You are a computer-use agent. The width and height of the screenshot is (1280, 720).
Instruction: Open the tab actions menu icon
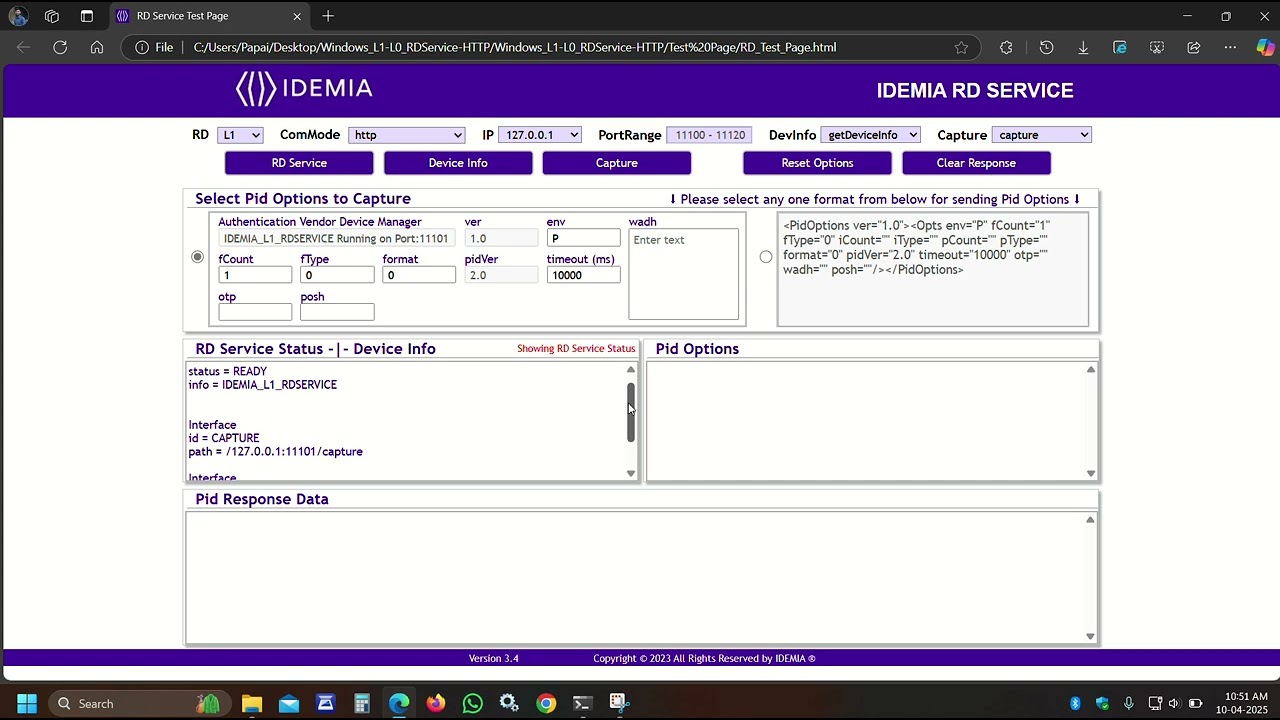[87, 16]
